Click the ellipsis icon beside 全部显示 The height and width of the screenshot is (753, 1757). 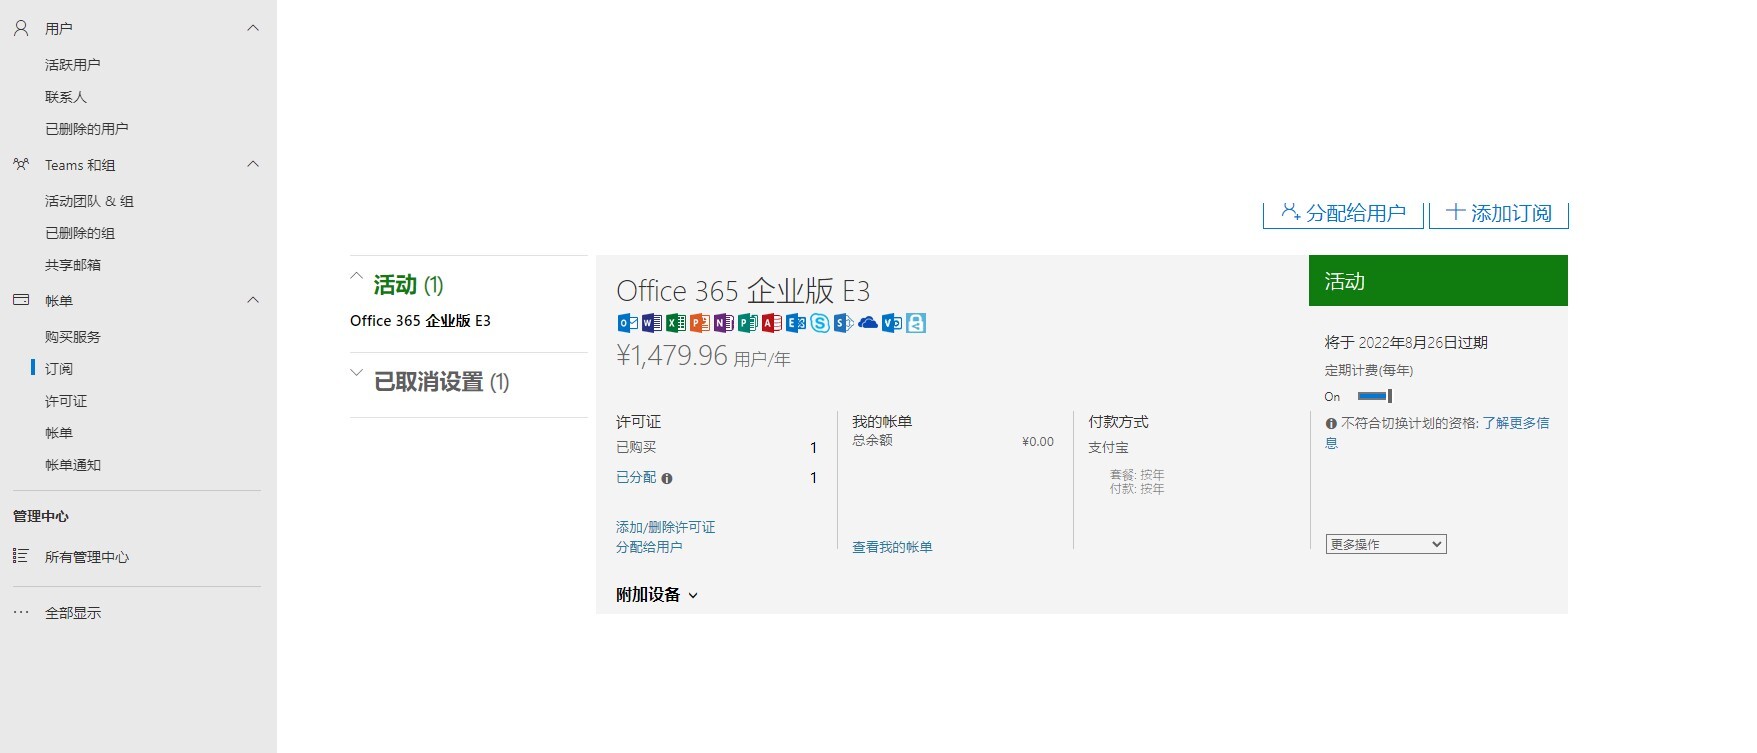[x=21, y=612]
